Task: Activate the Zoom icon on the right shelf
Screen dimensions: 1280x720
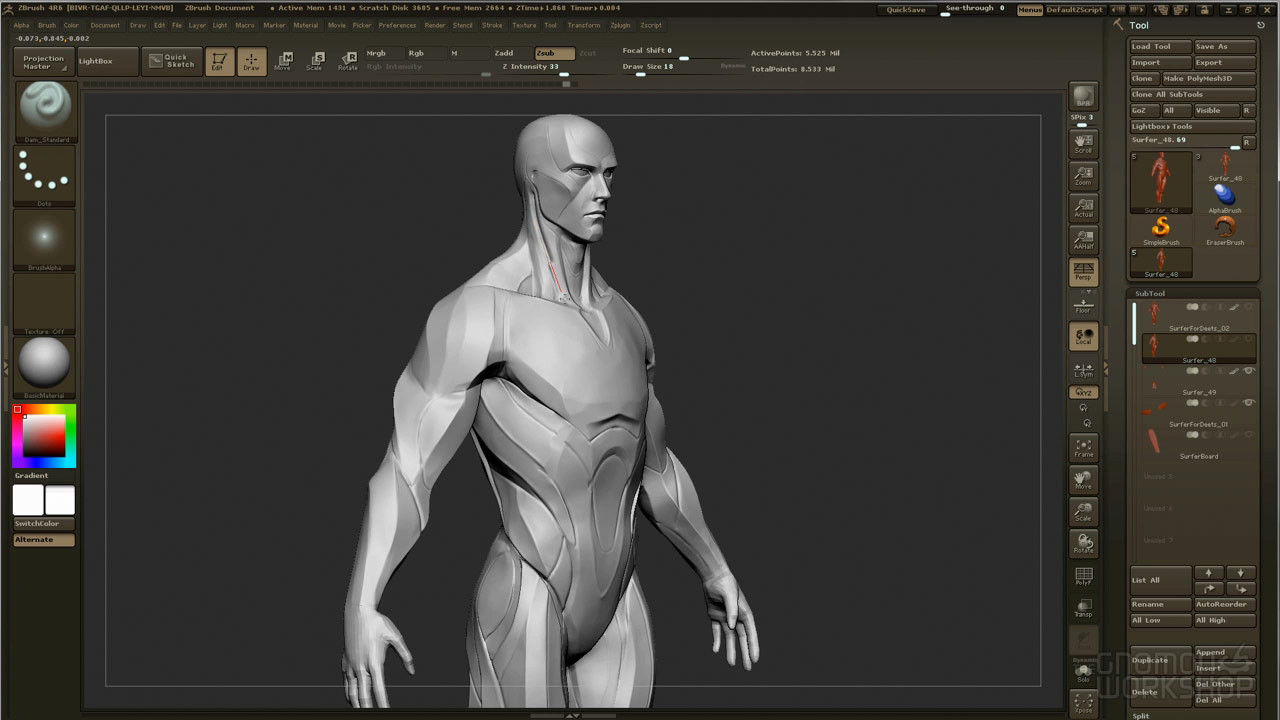Action: pyautogui.click(x=1083, y=175)
